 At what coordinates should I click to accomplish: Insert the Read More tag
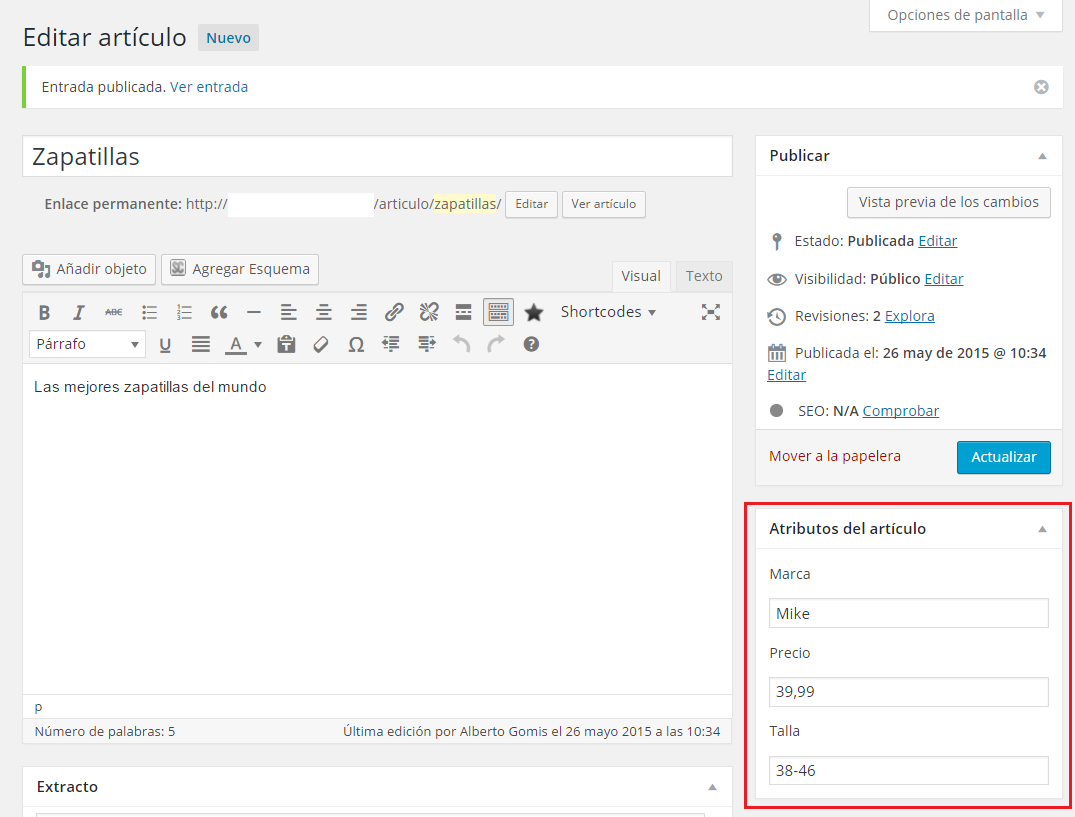pos(463,313)
